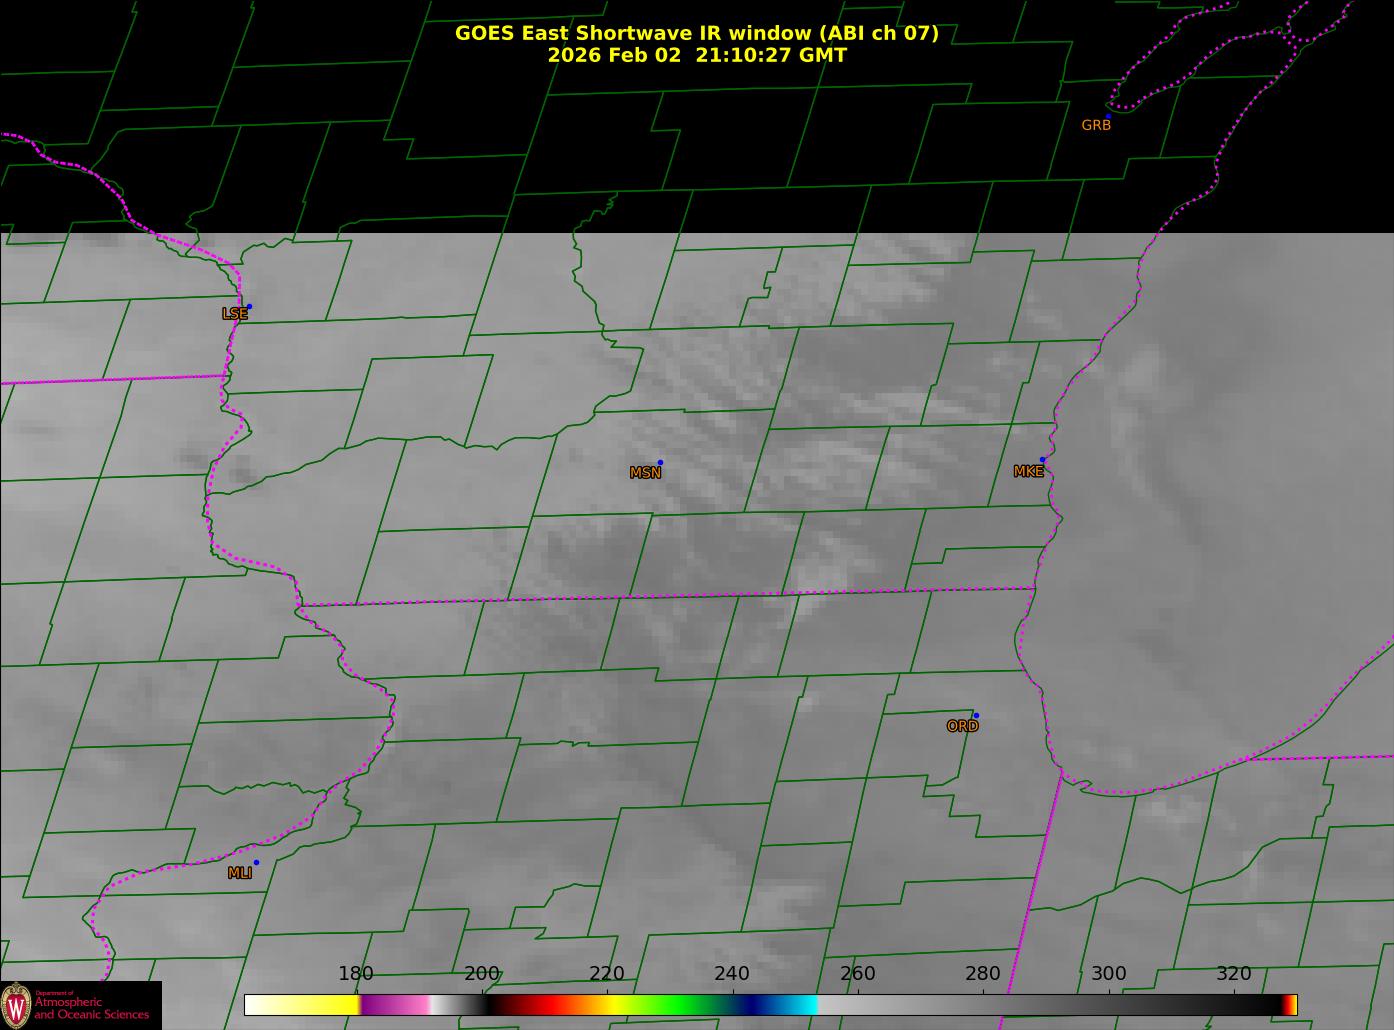Screen dimensions: 1394x1030
Task: Click the MSN station marker dot
Action: [x=660, y=462]
